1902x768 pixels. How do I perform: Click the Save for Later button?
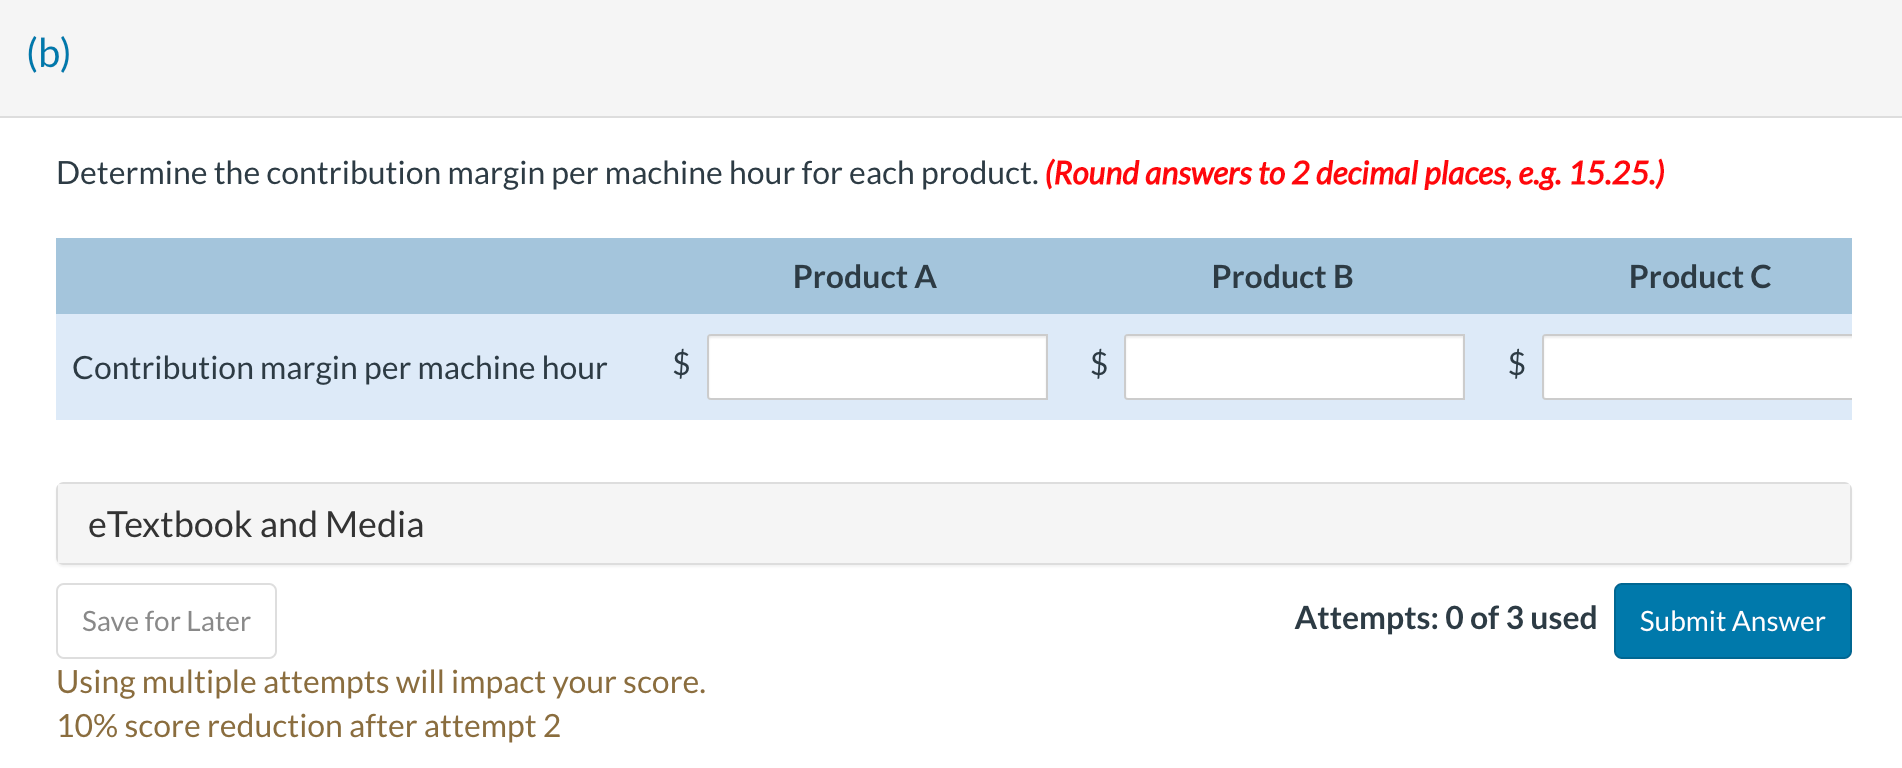165,620
